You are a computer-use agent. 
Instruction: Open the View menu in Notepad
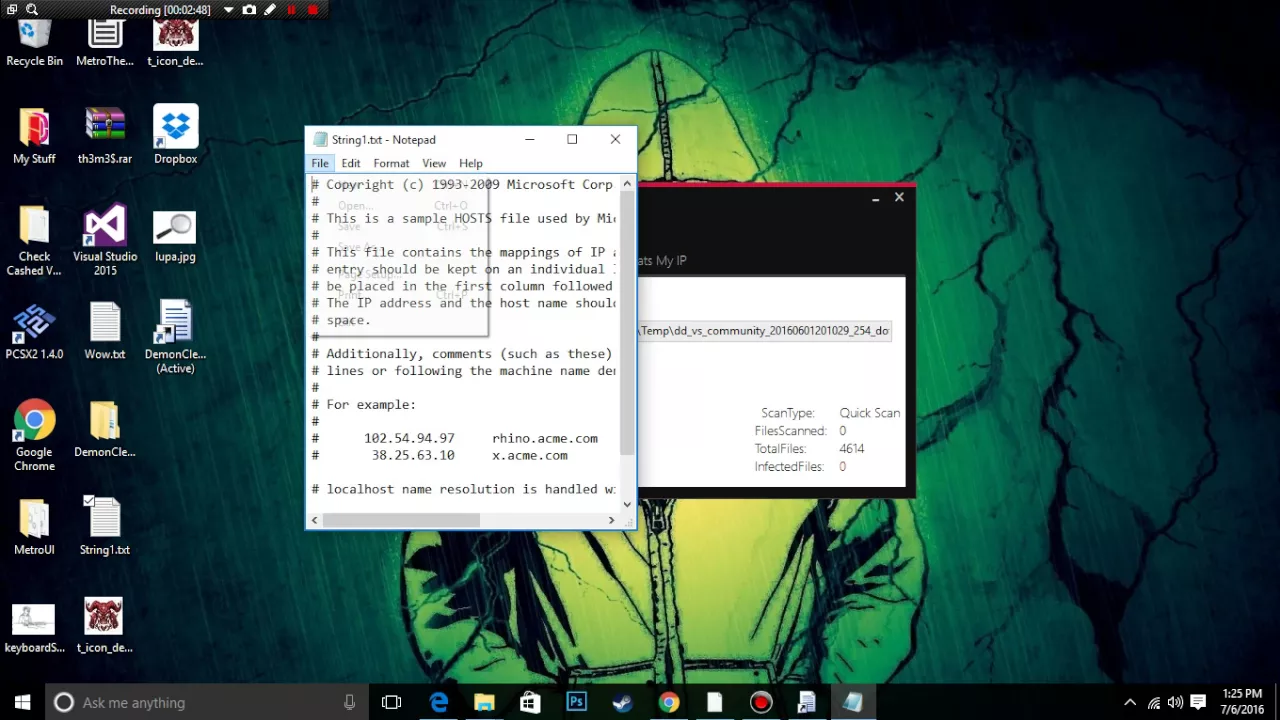[434, 163]
